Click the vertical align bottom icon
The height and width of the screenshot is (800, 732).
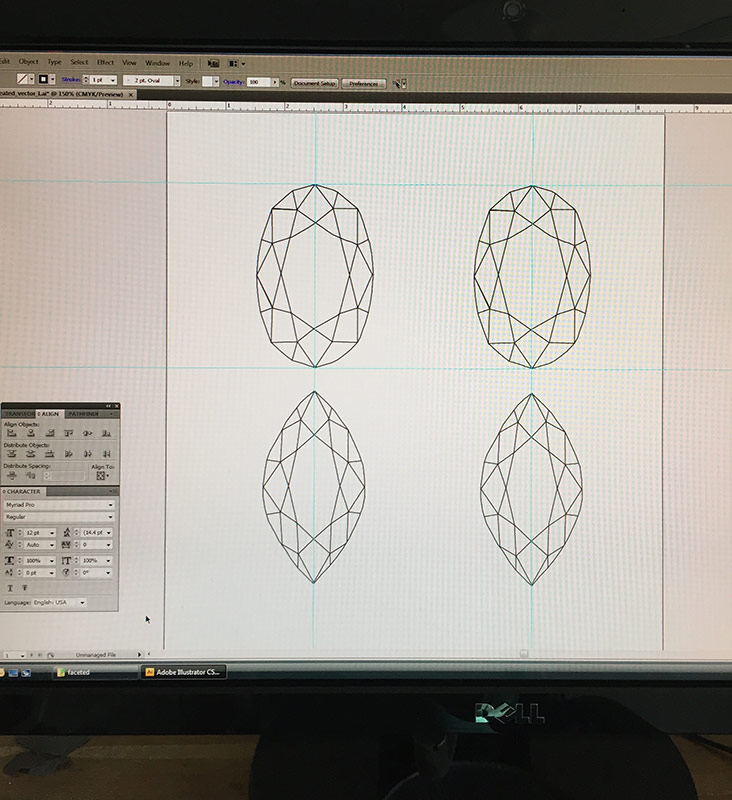point(105,433)
